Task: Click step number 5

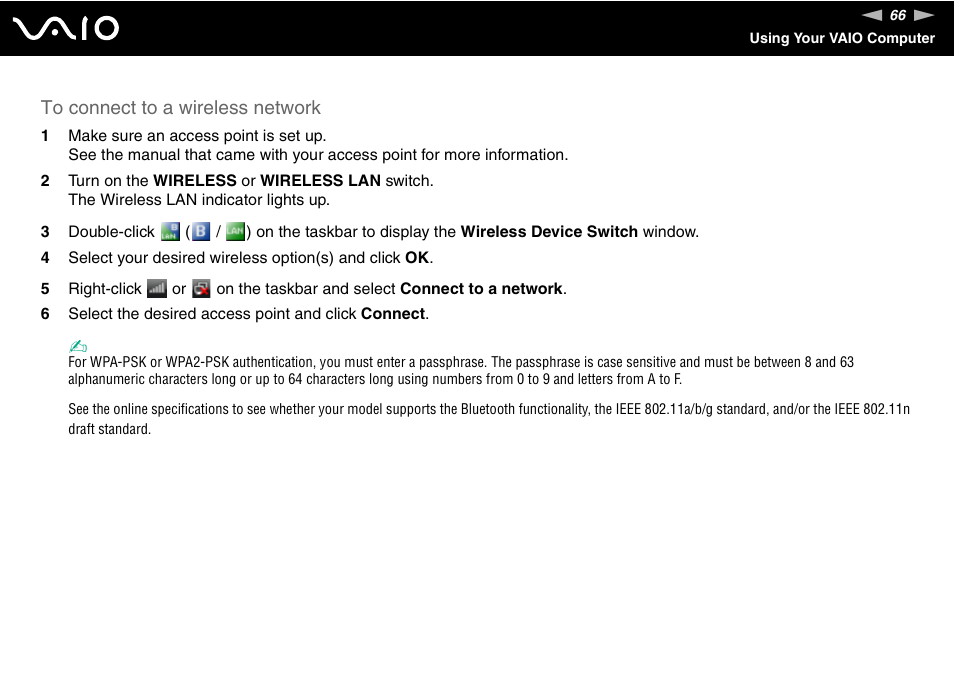Action: 45,289
